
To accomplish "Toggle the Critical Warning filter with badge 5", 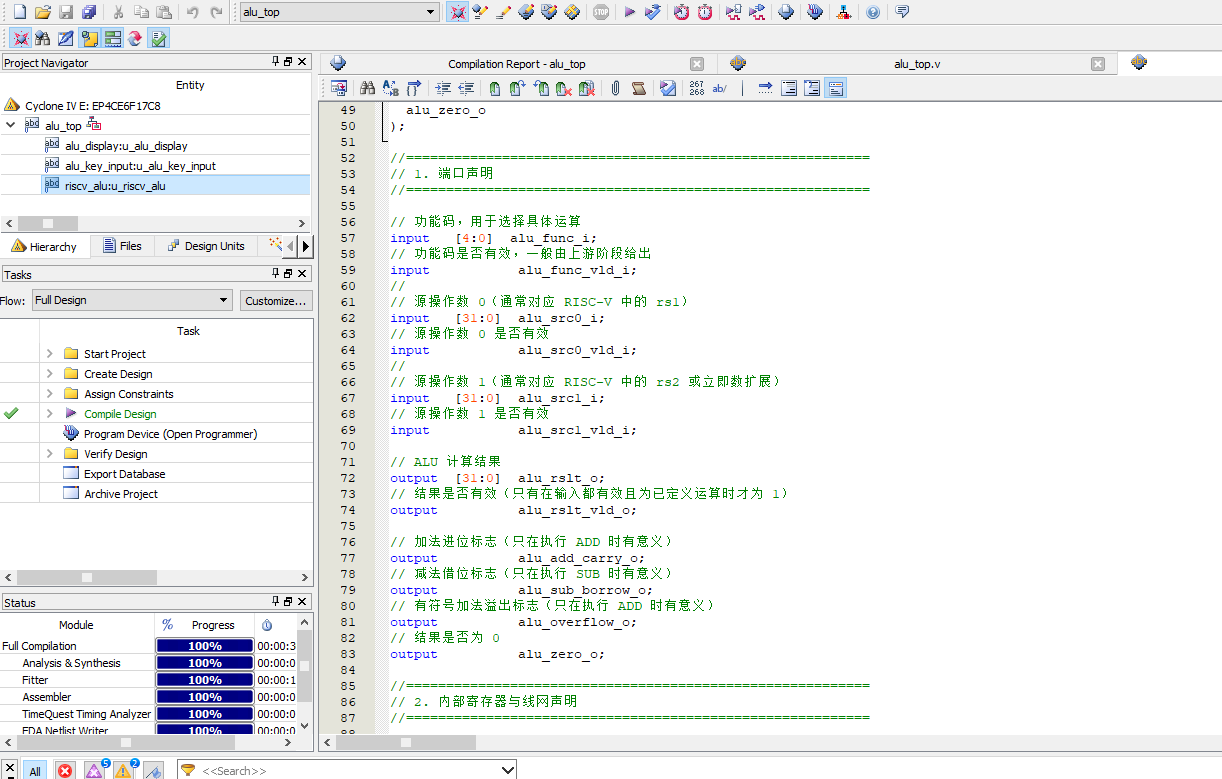I will point(95,770).
